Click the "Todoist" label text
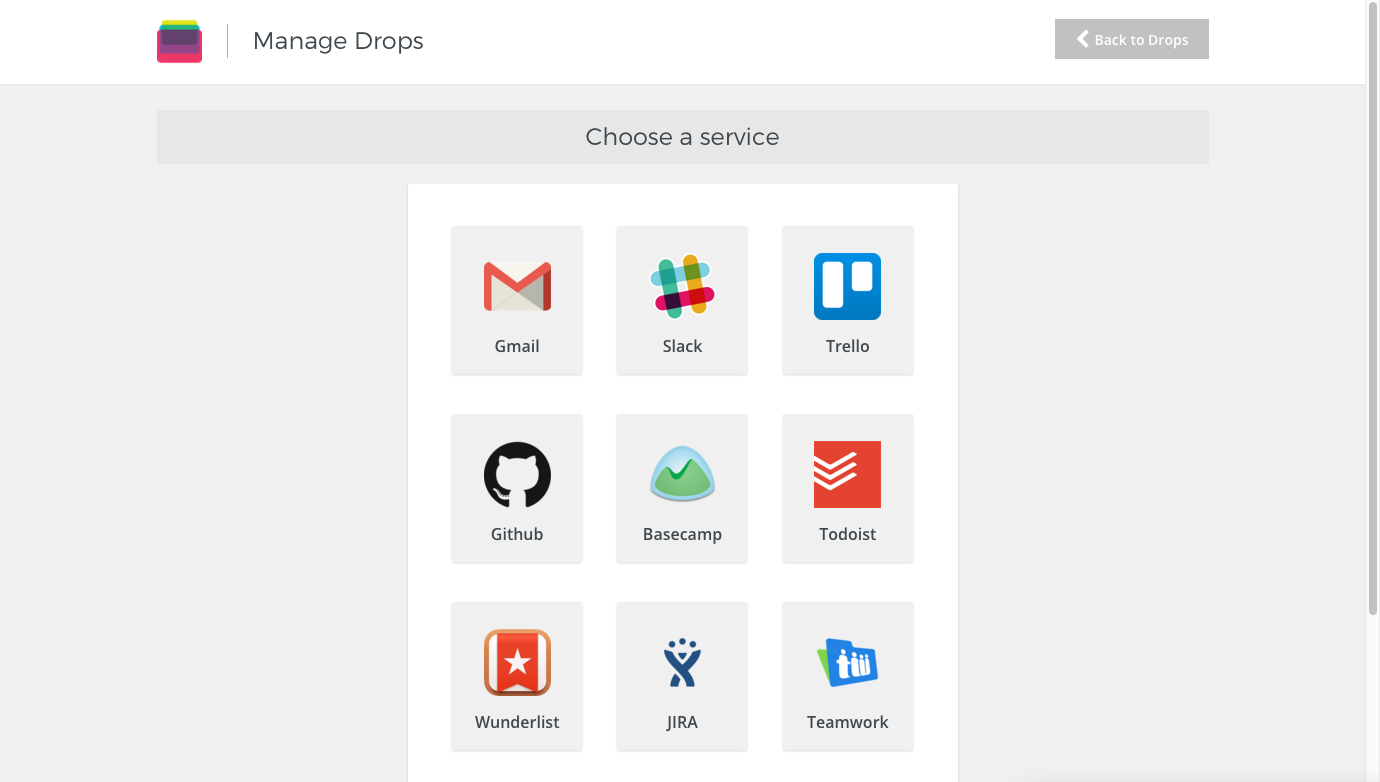Screen dimensions: 1380x782 [x=847, y=534]
